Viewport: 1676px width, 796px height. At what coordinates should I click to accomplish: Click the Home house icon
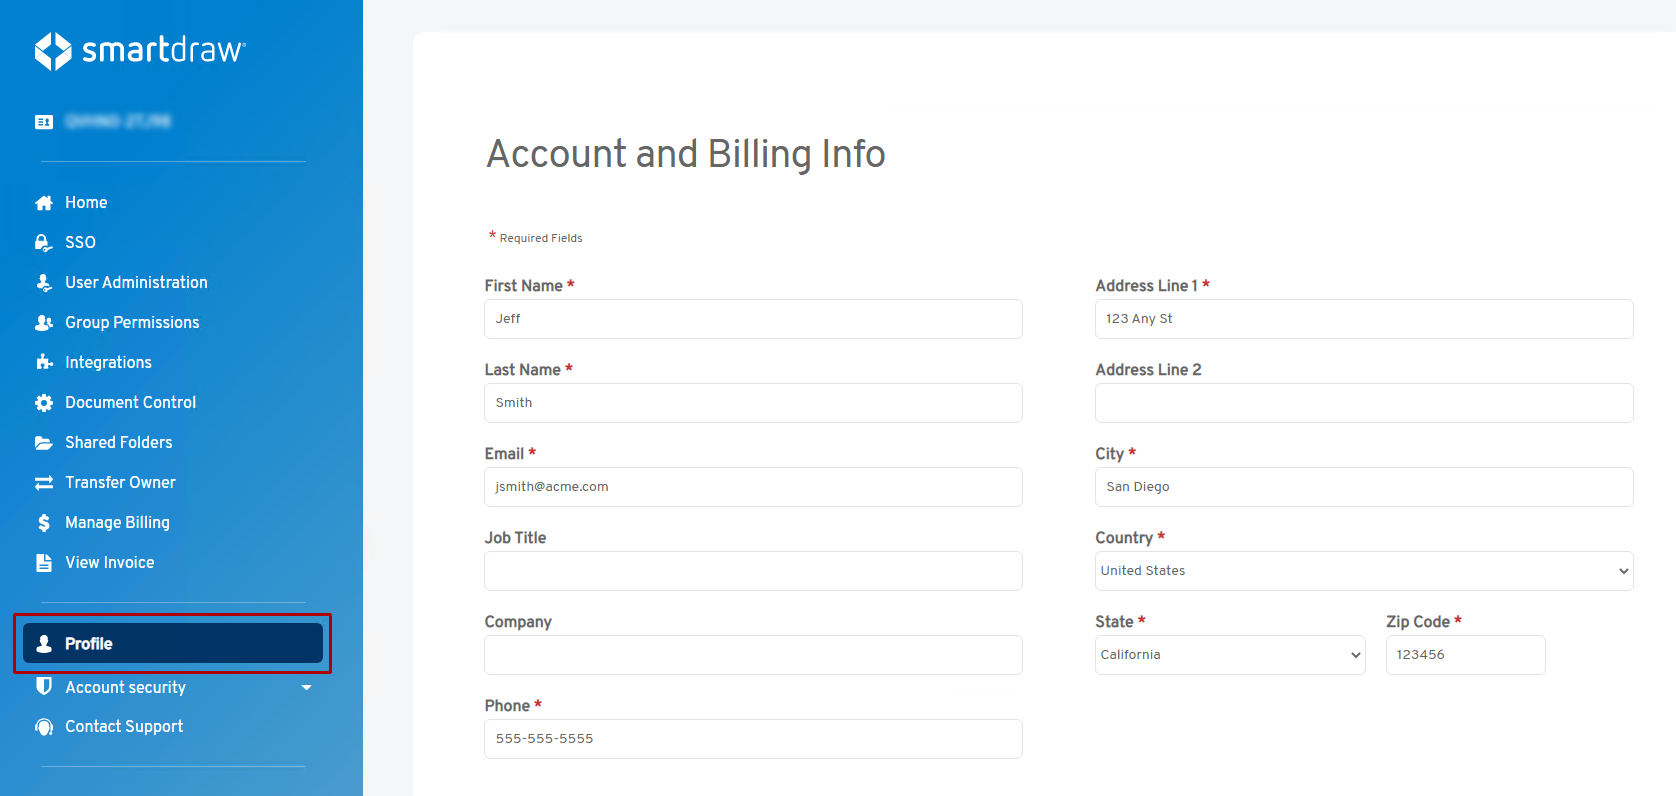(44, 203)
